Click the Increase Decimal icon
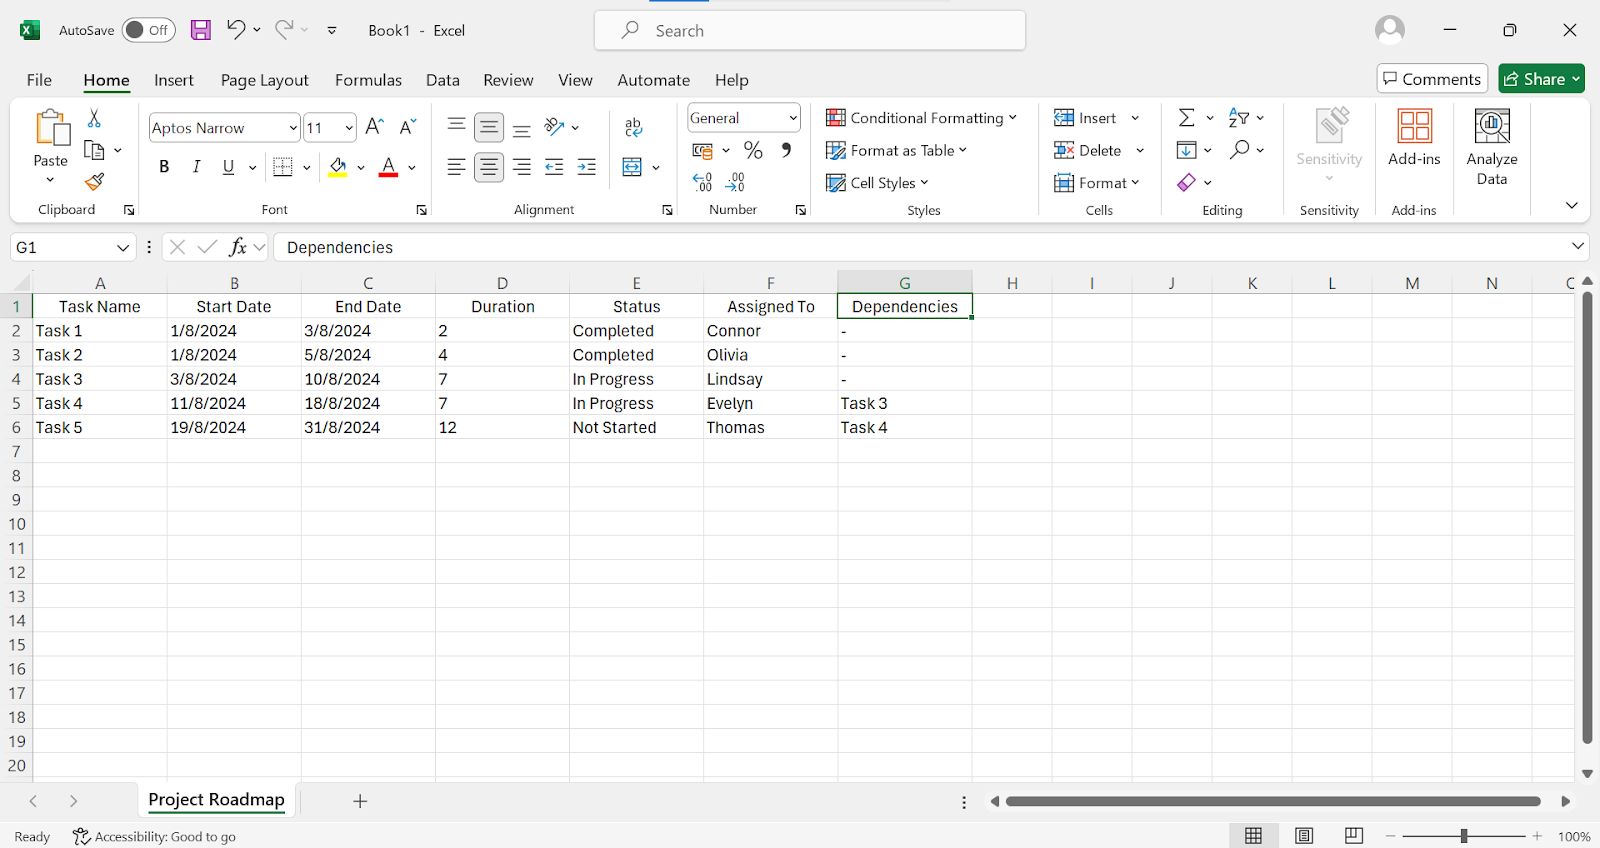 [702, 182]
